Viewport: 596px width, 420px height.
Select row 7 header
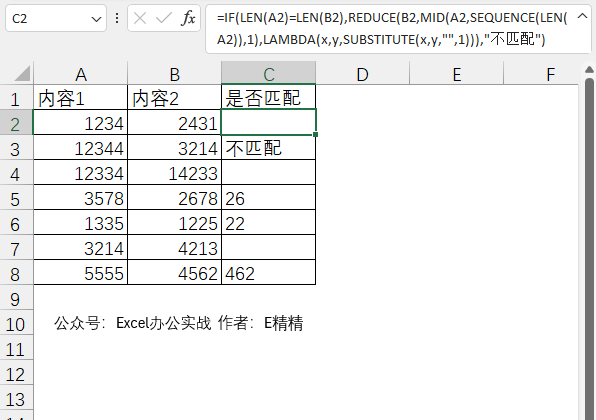click(x=16, y=247)
